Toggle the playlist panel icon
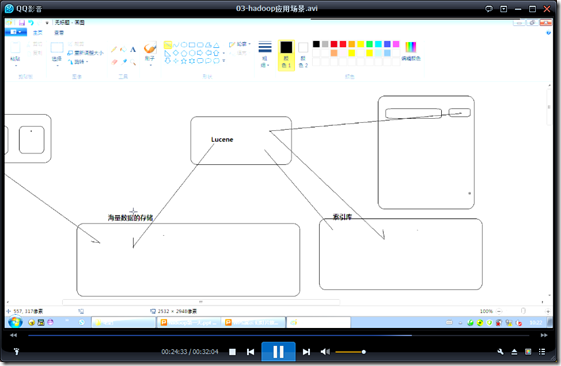The height and width of the screenshot is (366, 561). (x=542, y=352)
